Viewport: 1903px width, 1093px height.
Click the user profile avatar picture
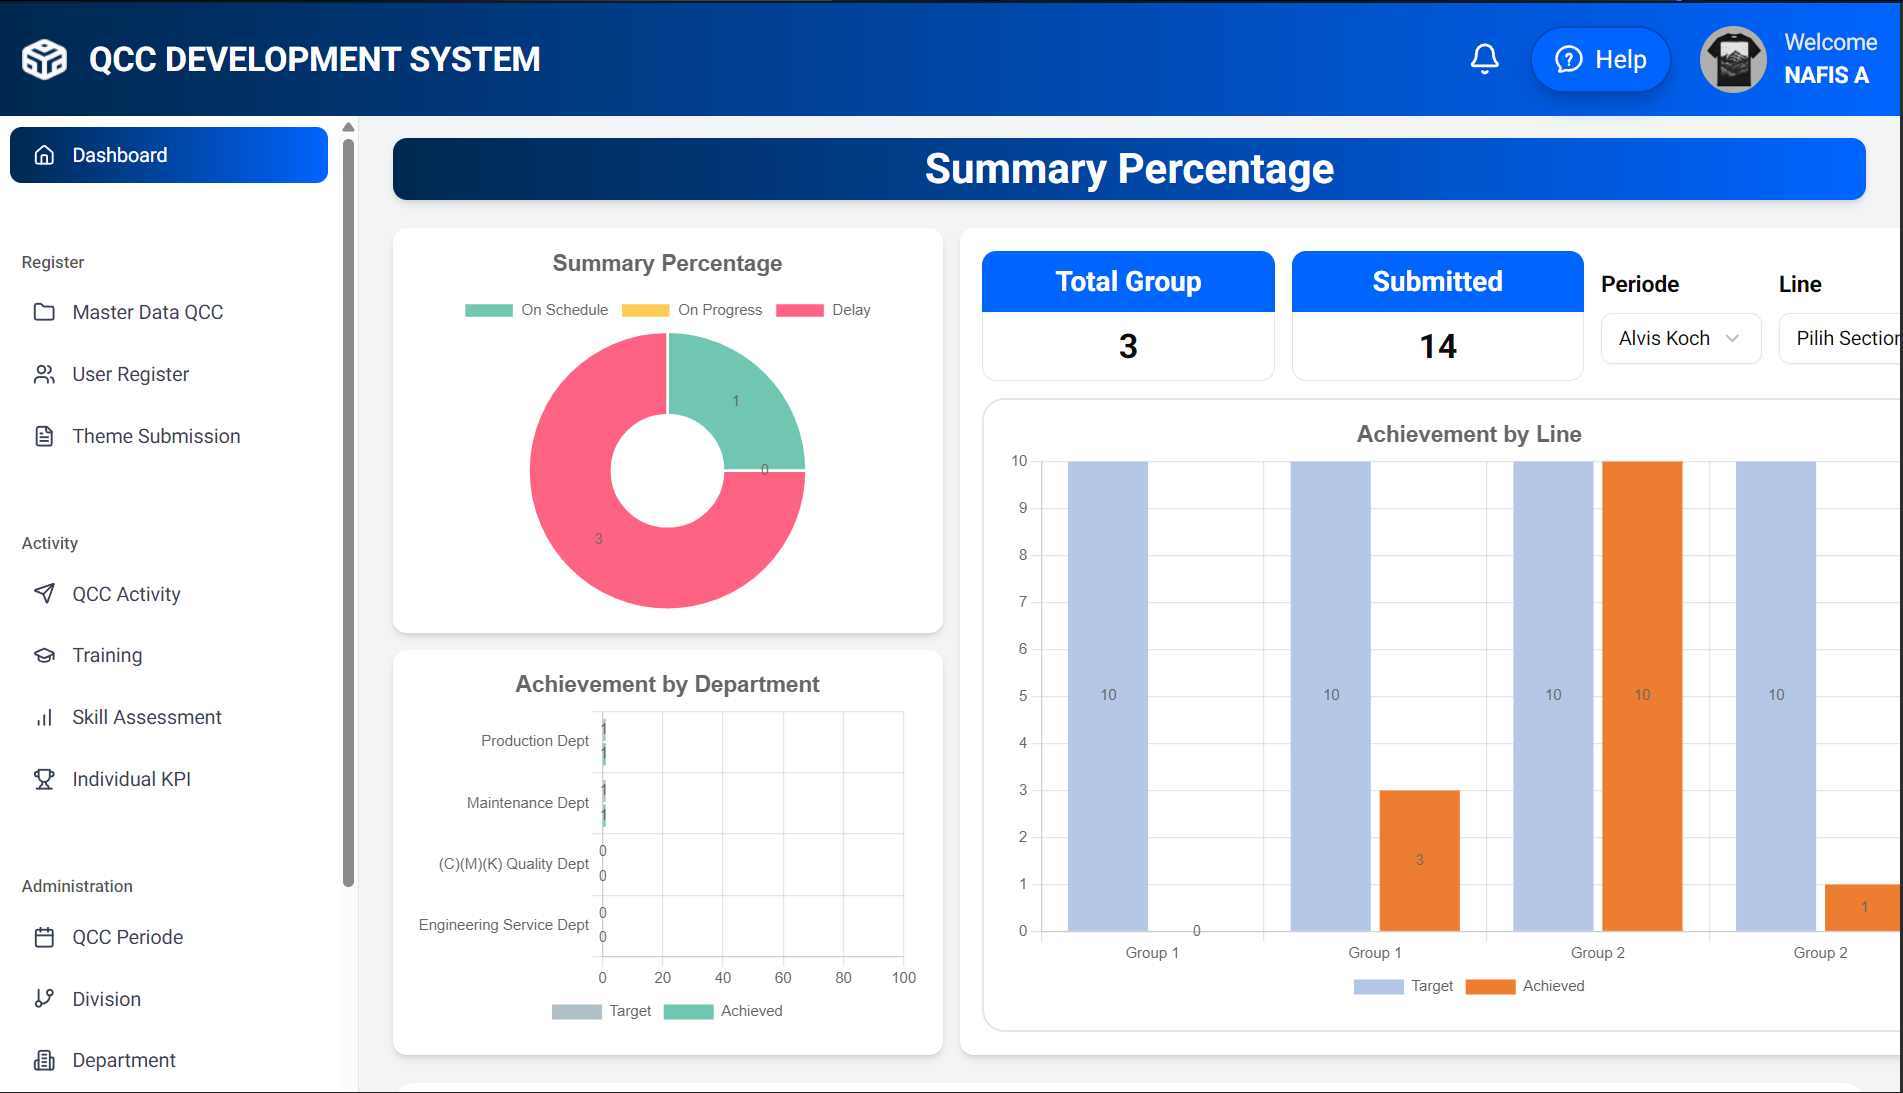[x=1733, y=59]
